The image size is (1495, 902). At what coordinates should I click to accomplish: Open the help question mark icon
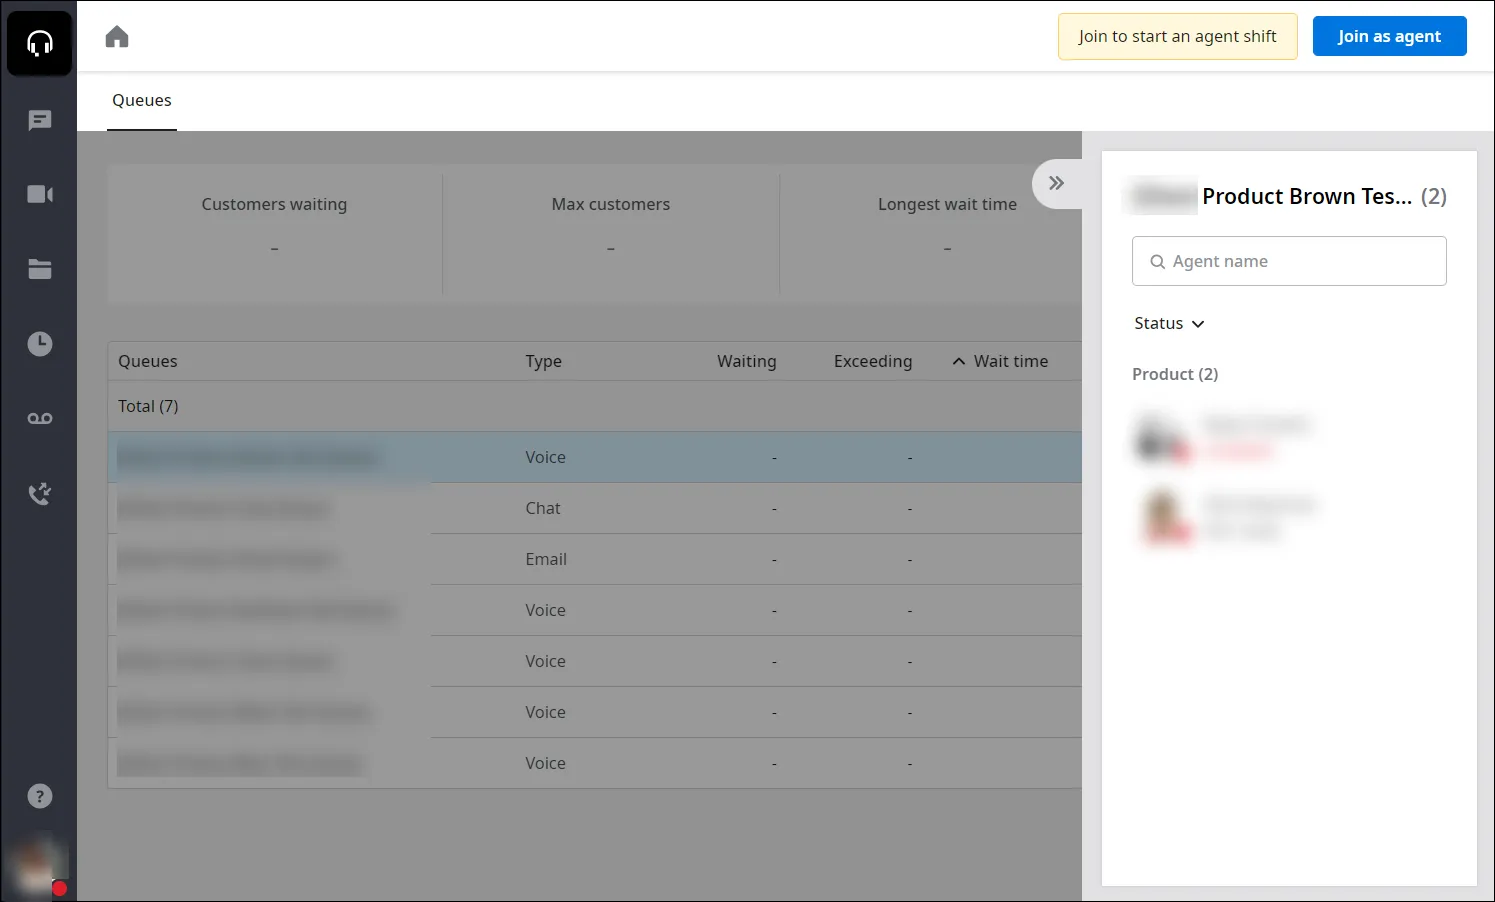40,796
